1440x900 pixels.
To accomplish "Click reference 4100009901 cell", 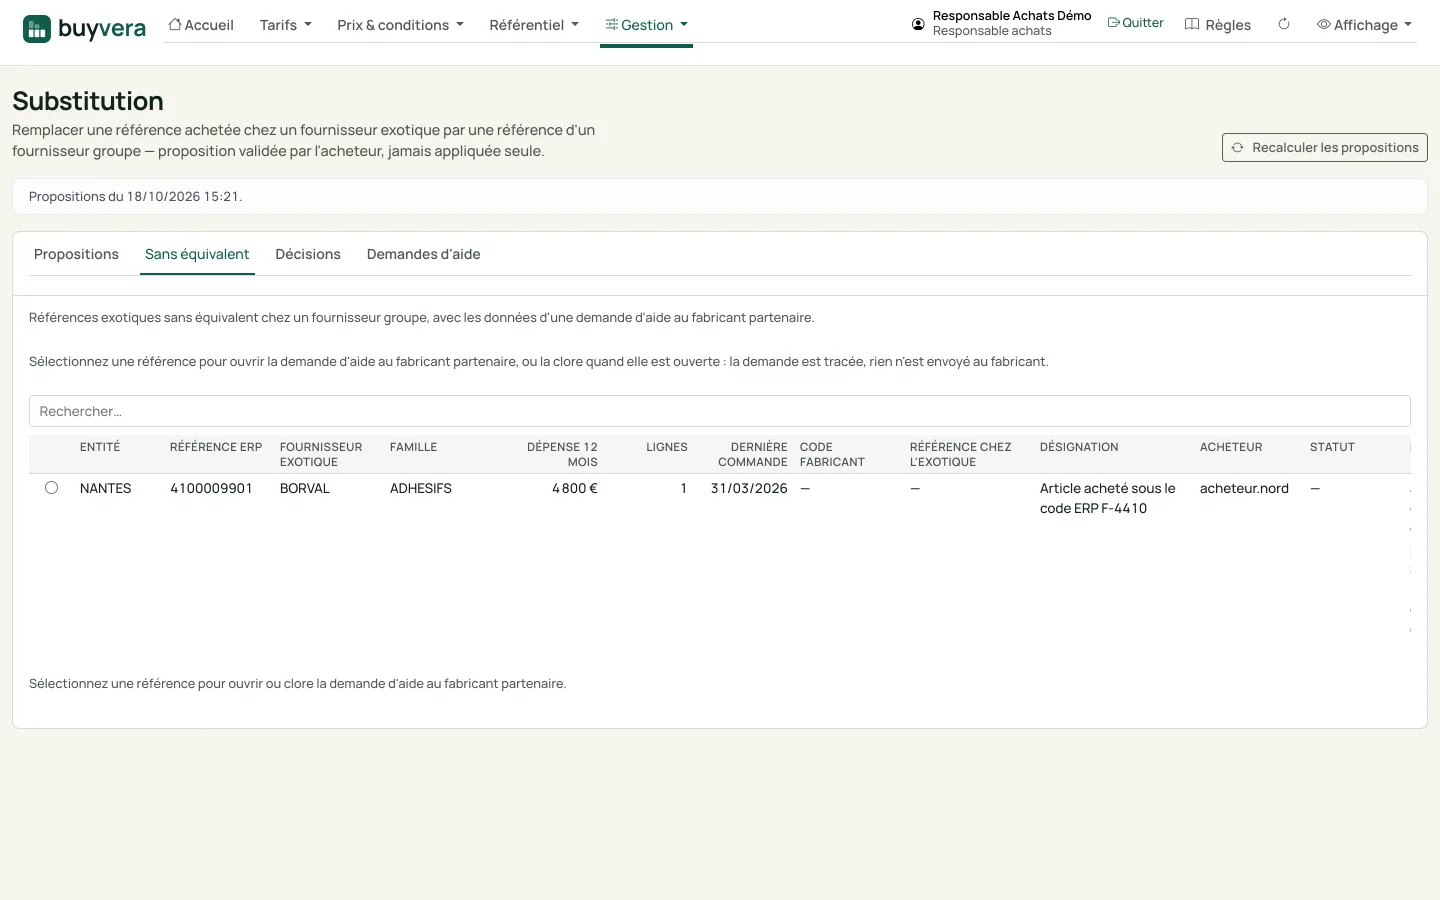I will click(x=211, y=488).
